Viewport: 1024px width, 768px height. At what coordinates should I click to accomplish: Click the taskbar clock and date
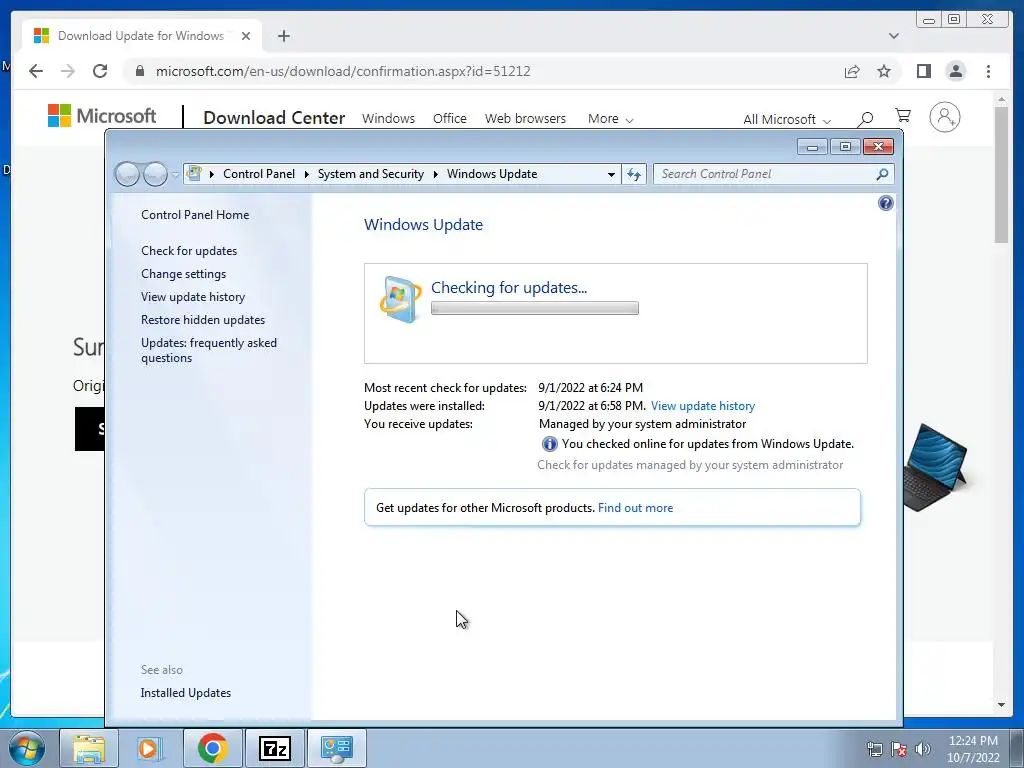[x=973, y=749]
